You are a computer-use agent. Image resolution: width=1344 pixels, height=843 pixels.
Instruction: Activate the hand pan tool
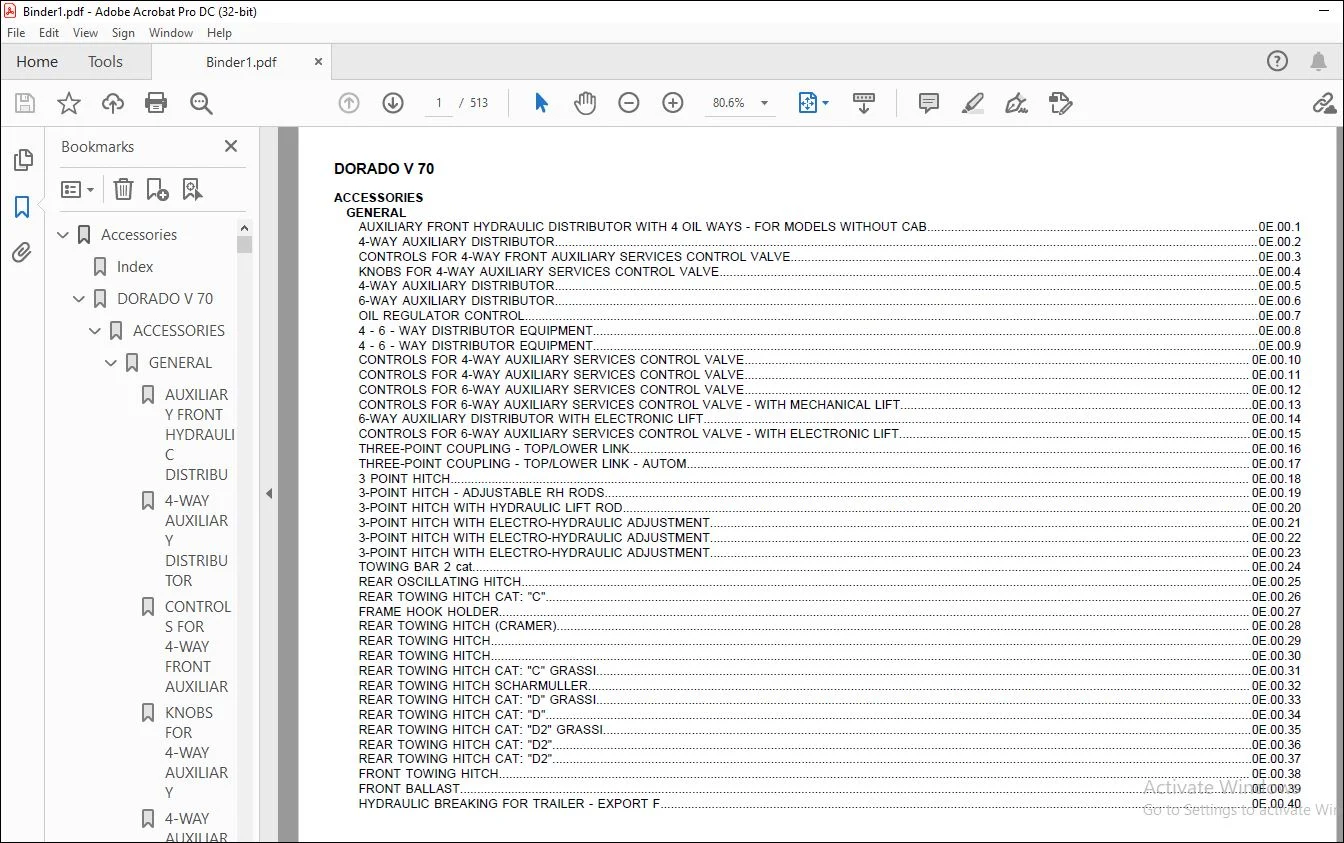pyautogui.click(x=585, y=103)
